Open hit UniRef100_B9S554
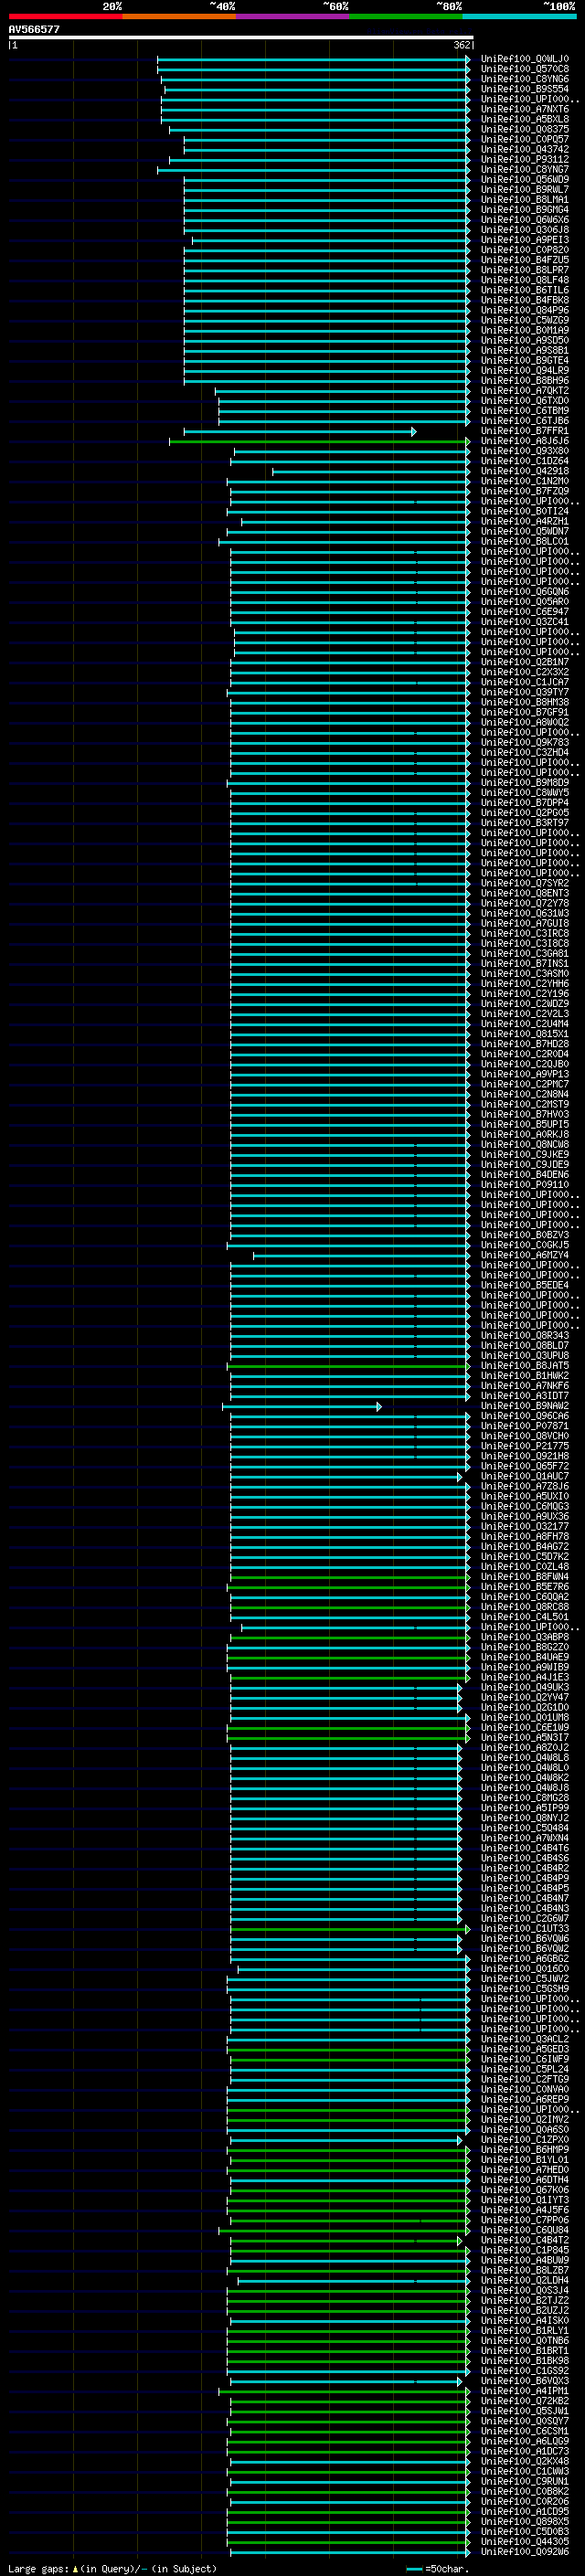This screenshot has width=585, height=2576. click(525, 90)
